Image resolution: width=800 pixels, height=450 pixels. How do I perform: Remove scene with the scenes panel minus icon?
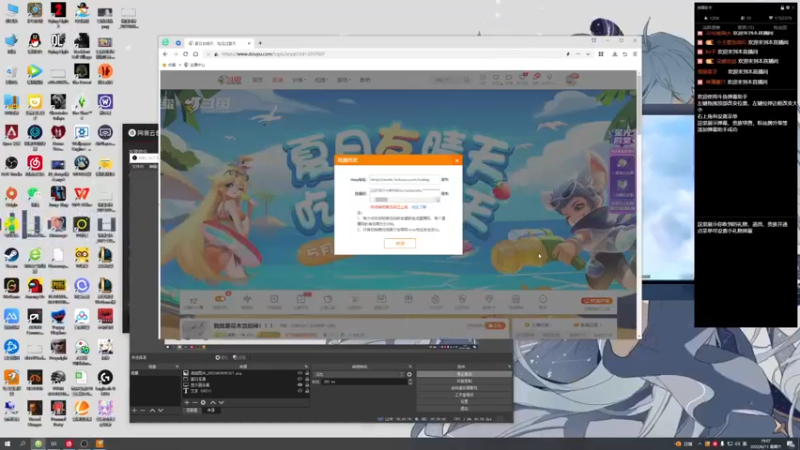tap(142, 410)
